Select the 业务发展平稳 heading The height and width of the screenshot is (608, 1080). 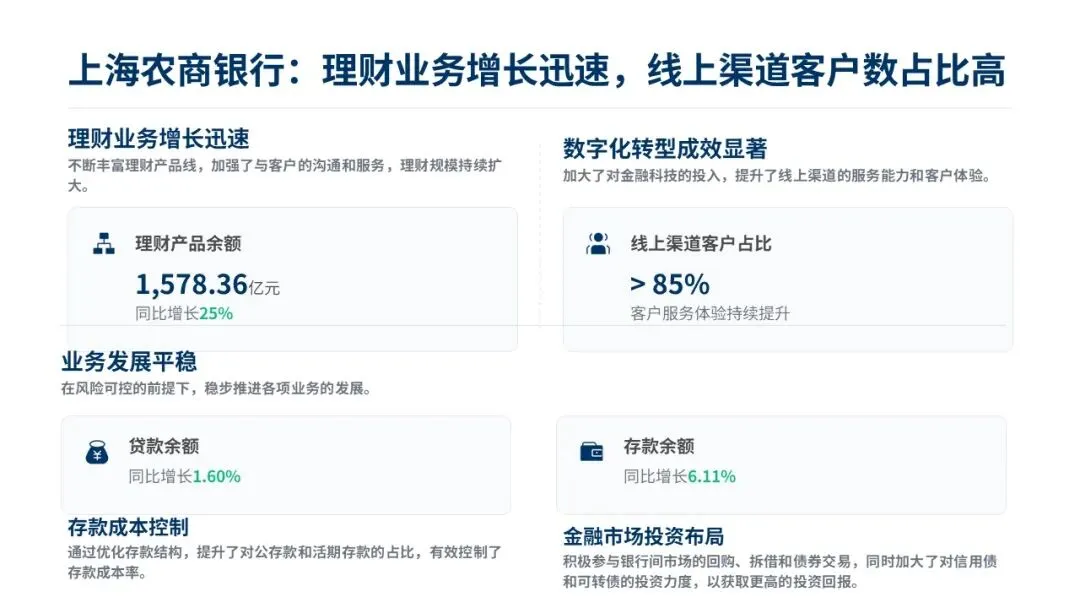[129, 362]
